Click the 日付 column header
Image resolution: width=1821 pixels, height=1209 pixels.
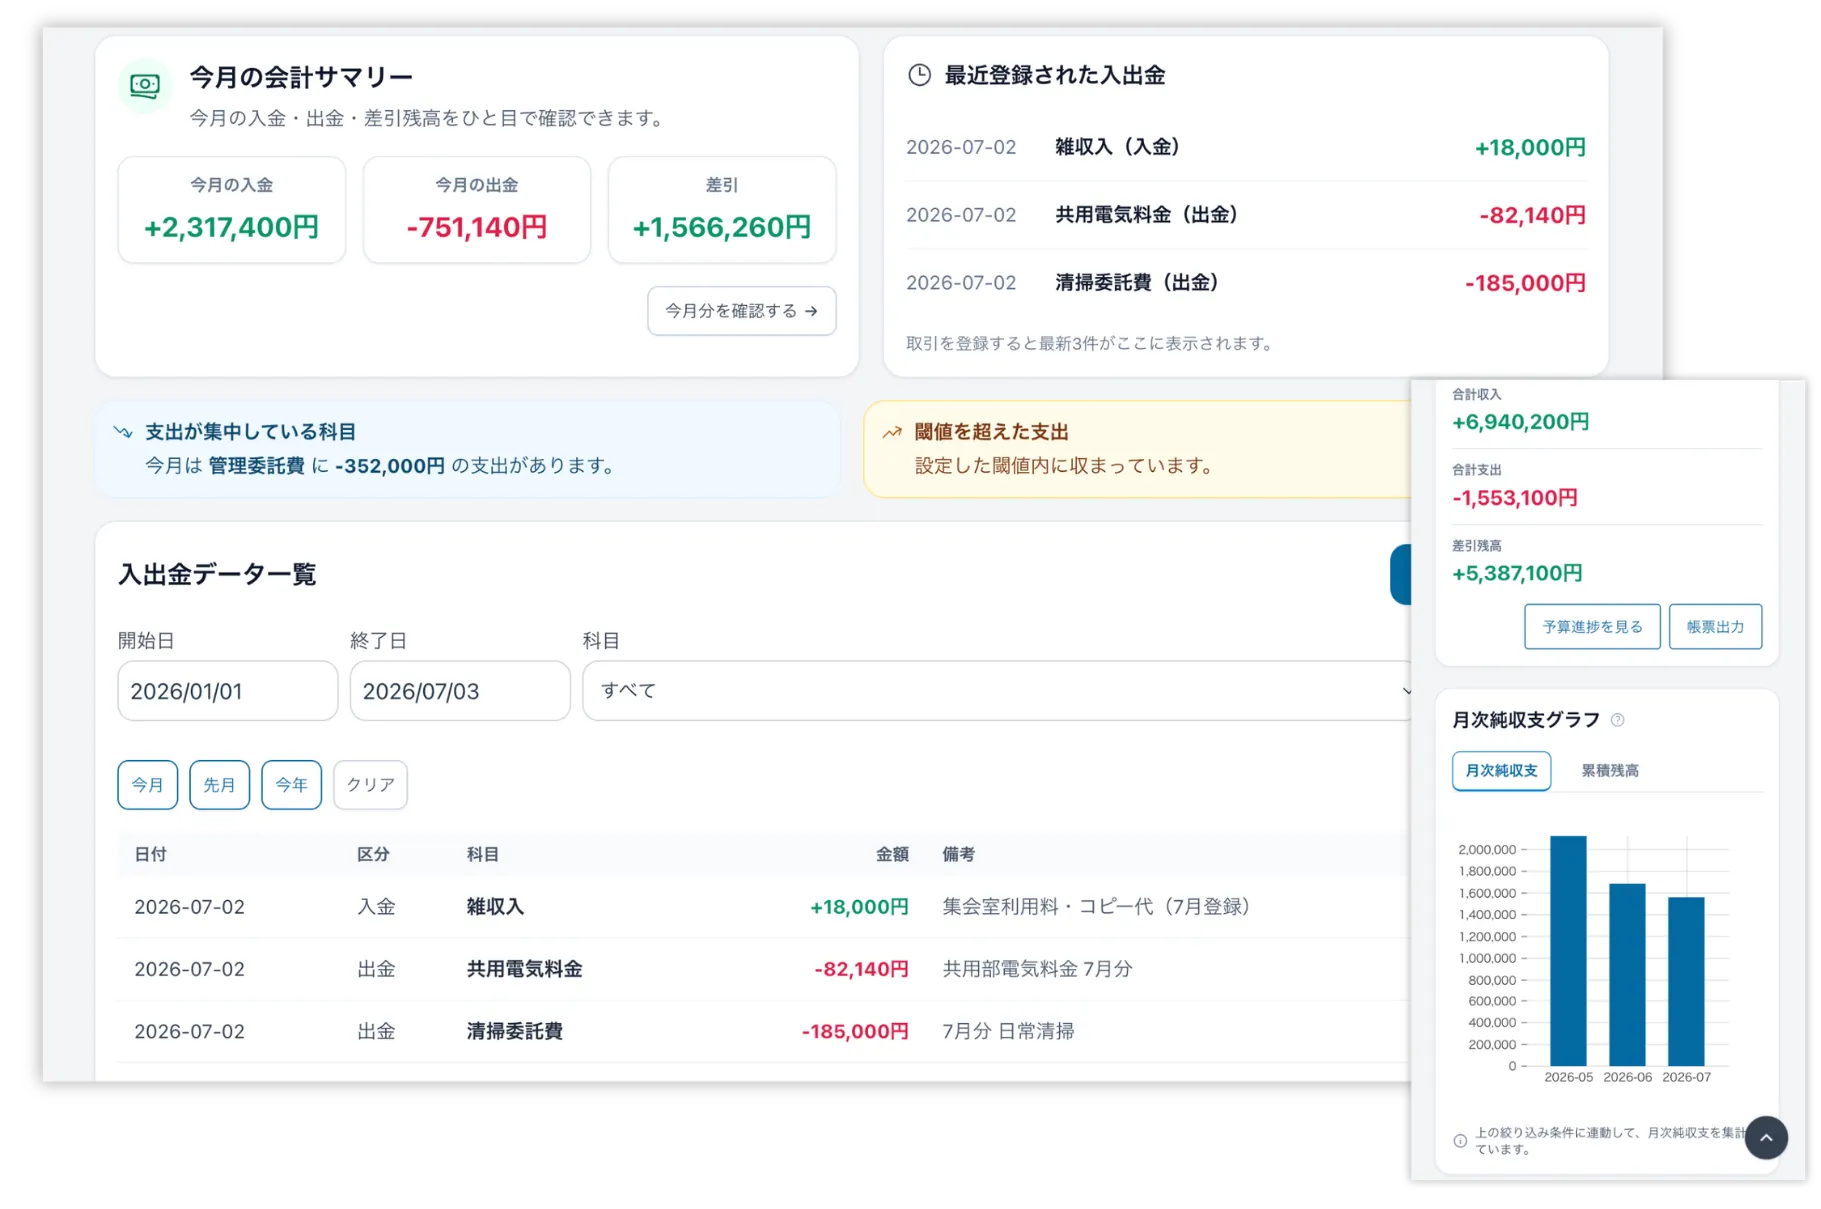click(x=150, y=855)
